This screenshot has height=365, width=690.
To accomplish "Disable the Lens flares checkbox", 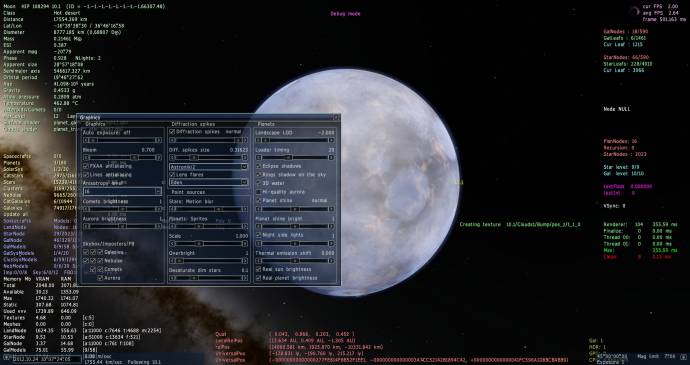I will (x=172, y=175).
